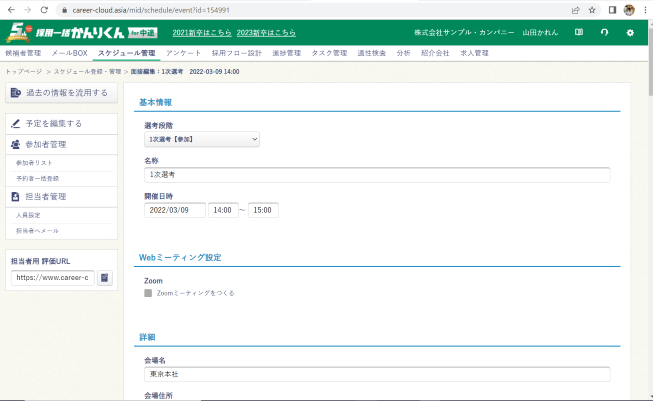Reload the page with the browser refresh icon
Image resolution: width=653 pixels, height=401 pixels.
tap(44, 9)
